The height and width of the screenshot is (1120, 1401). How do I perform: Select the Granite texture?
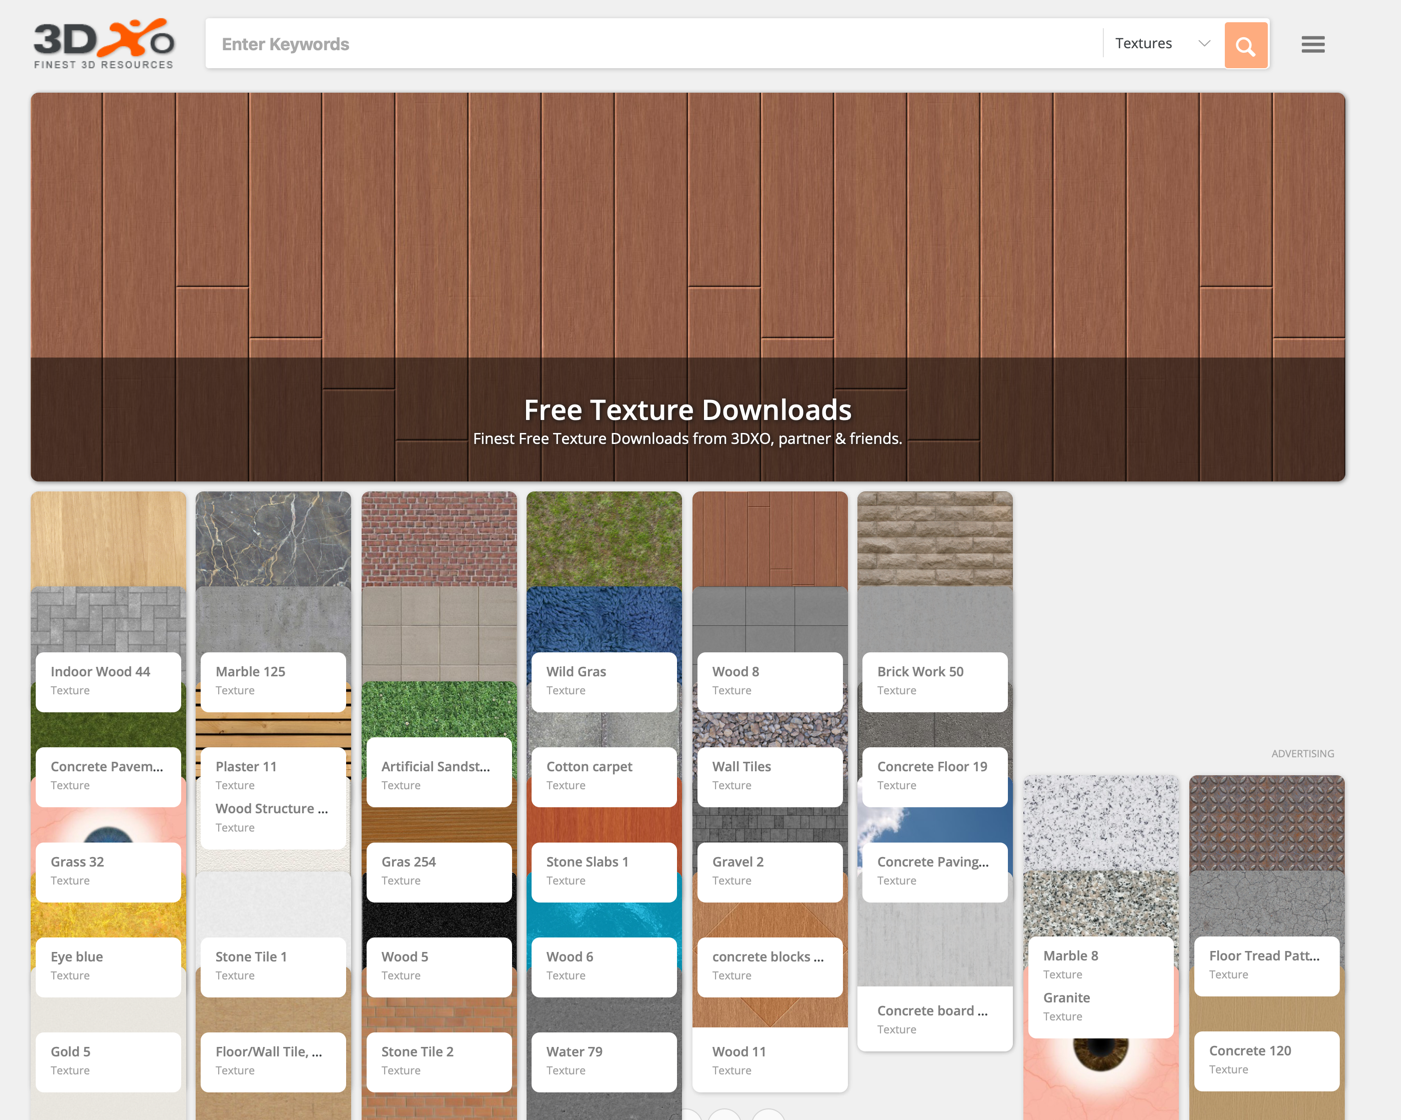(1100, 1006)
